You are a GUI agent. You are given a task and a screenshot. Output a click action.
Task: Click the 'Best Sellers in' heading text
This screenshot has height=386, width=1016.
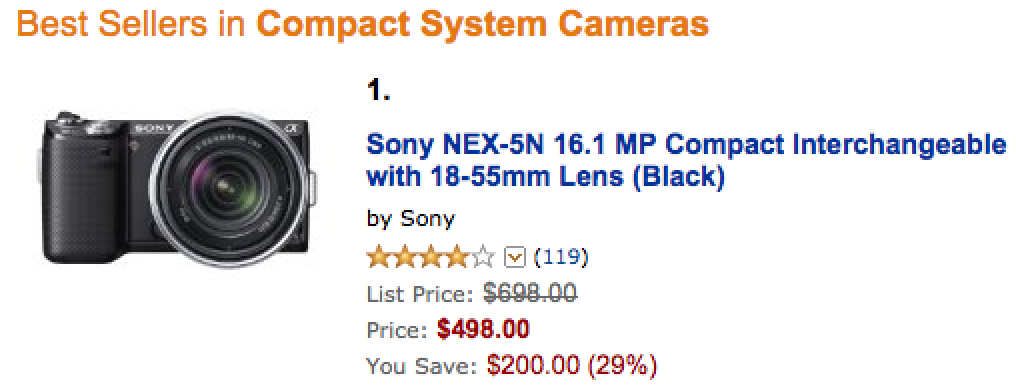point(133,24)
